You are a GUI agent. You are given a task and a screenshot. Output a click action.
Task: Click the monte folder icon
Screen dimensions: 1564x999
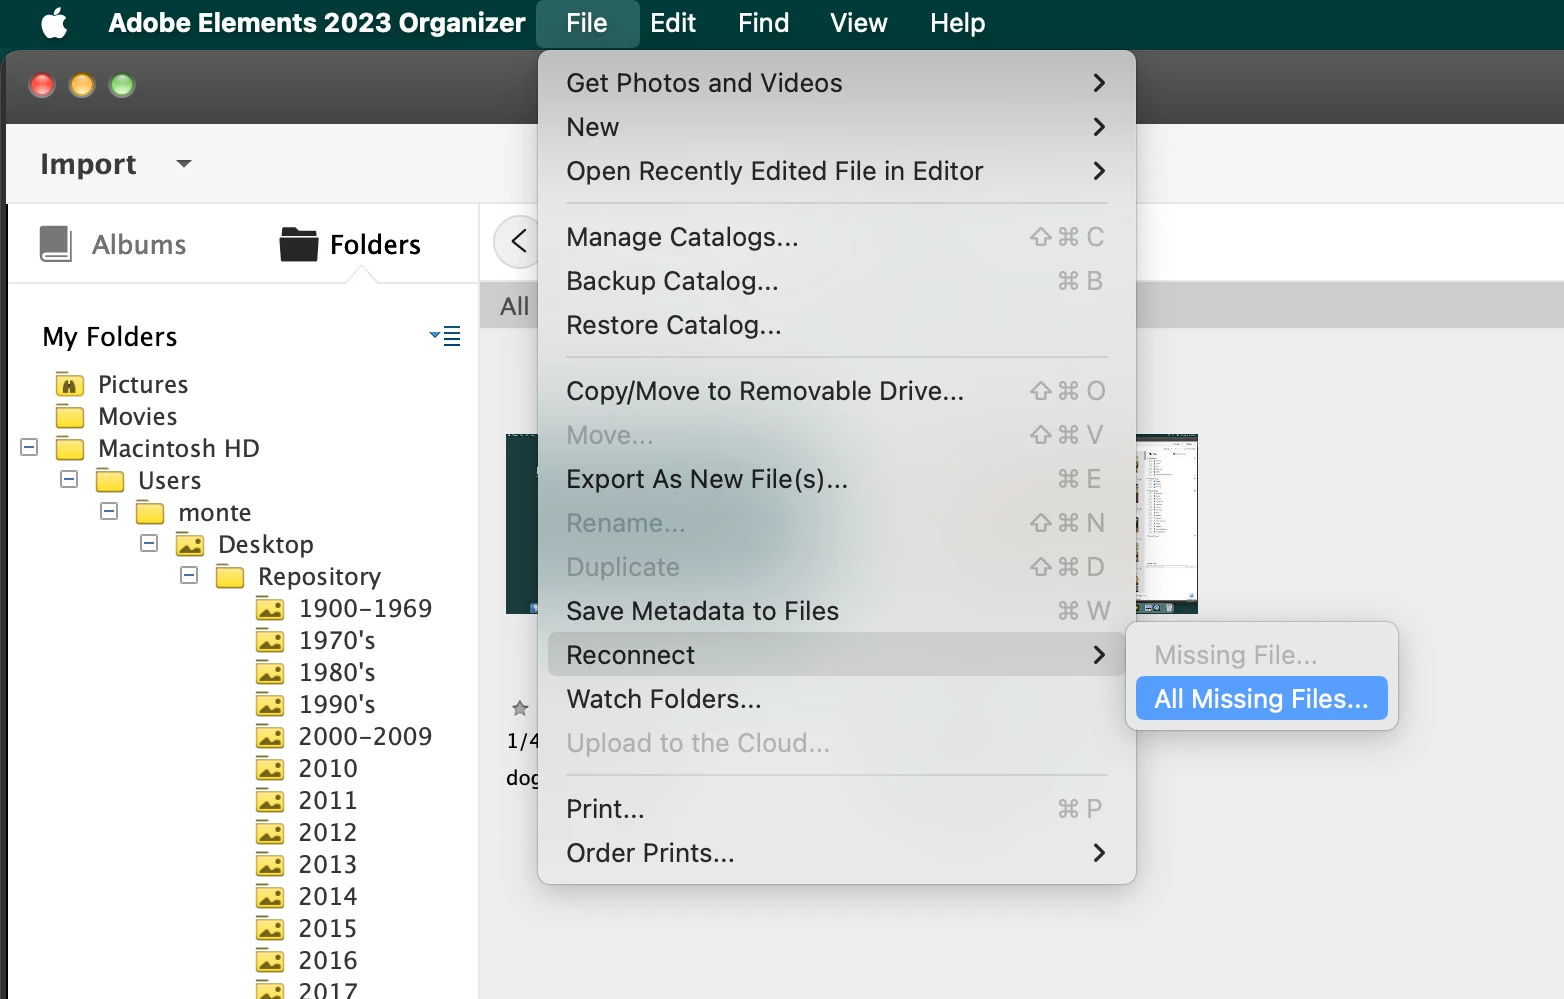[x=150, y=513]
